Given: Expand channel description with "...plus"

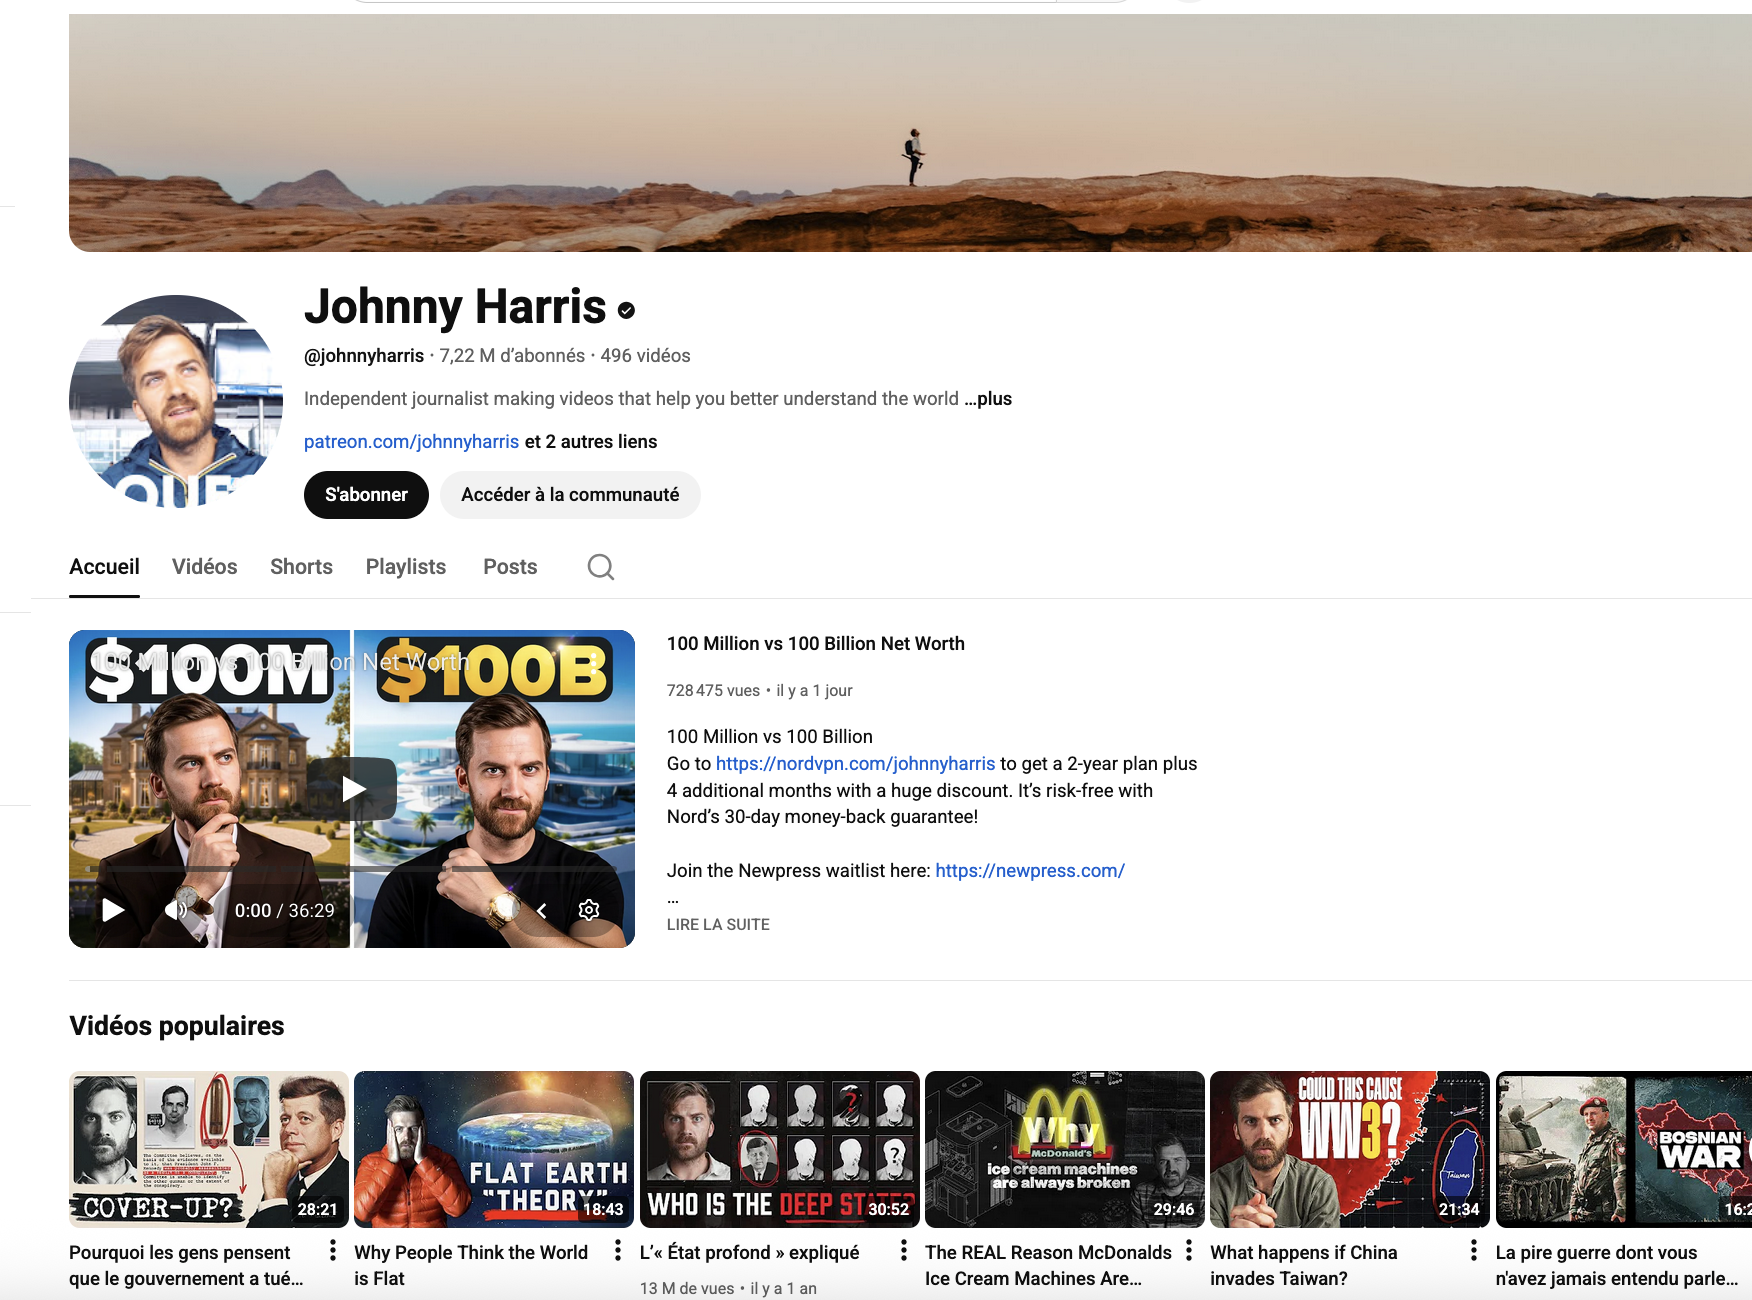Looking at the screenshot, I should [x=989, y=399].
